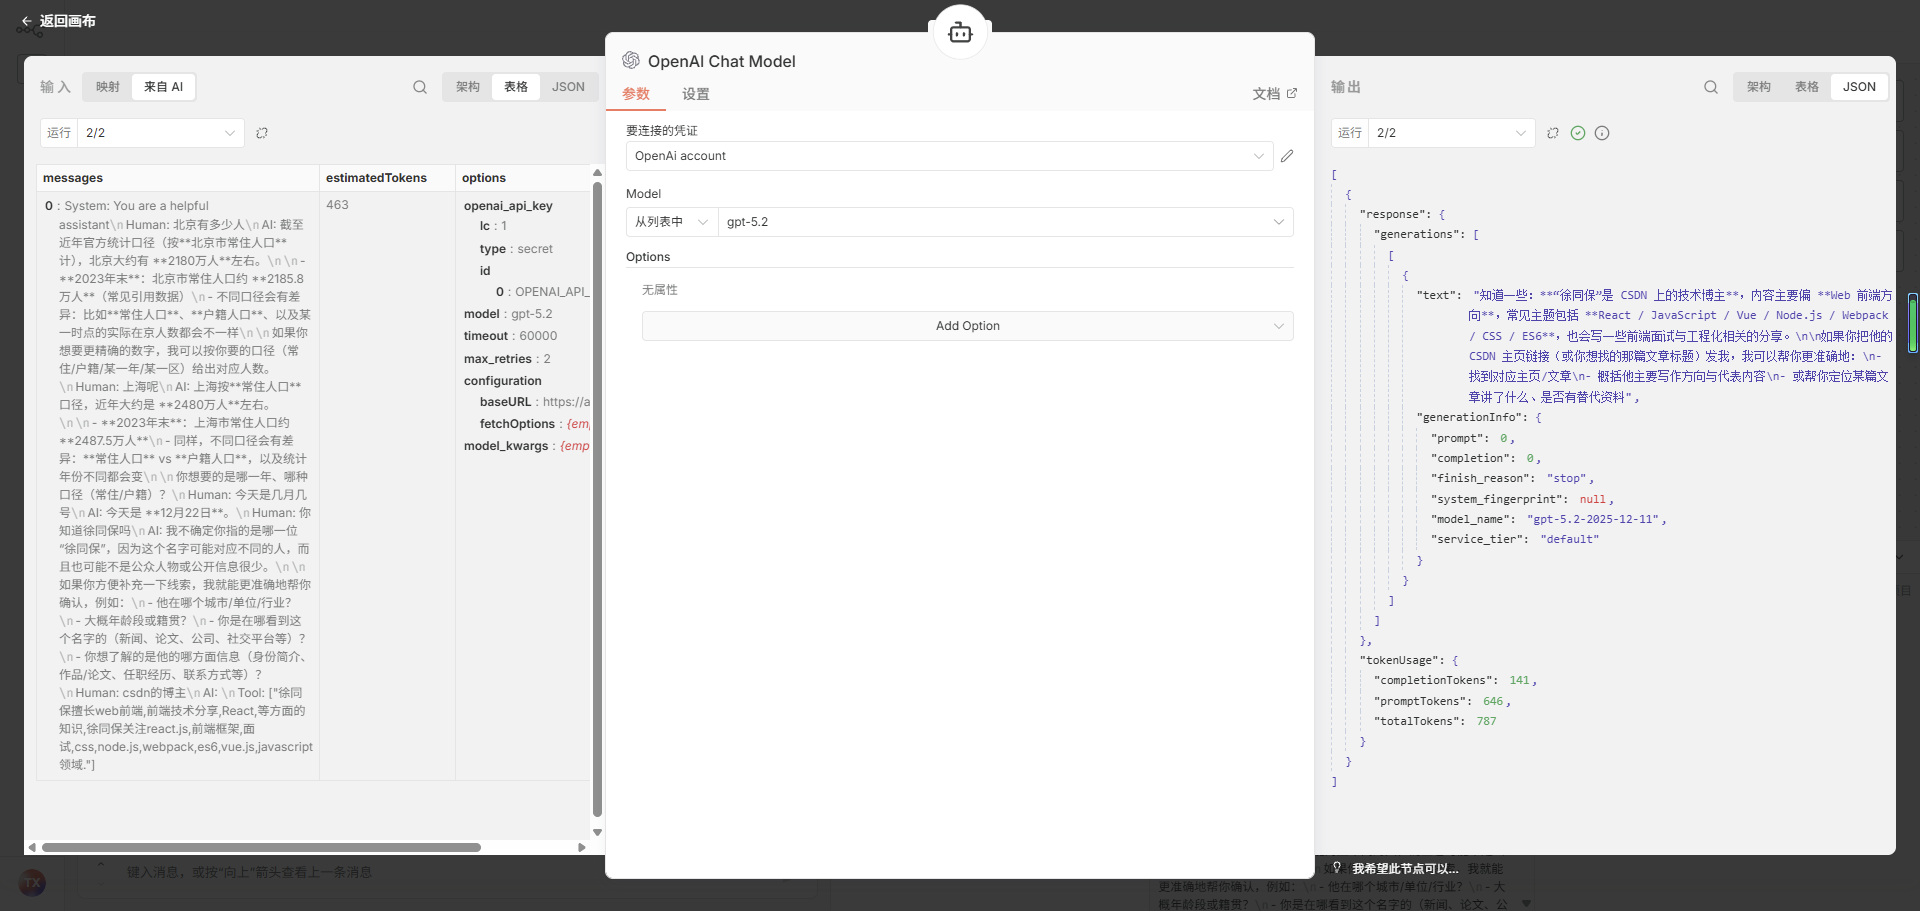Click the estimatedTokens column header
Image resolution: width=1920 pixels, height=911 pixels.
387,178
